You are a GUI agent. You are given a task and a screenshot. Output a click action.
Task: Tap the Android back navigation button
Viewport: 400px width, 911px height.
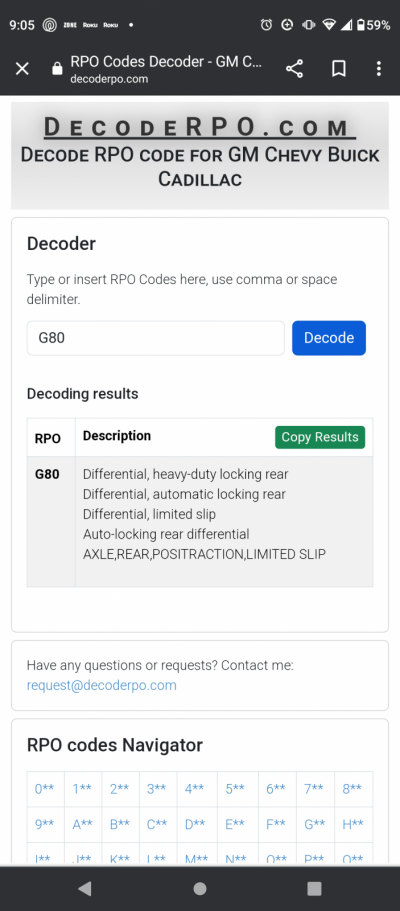[x=85, y=888]
